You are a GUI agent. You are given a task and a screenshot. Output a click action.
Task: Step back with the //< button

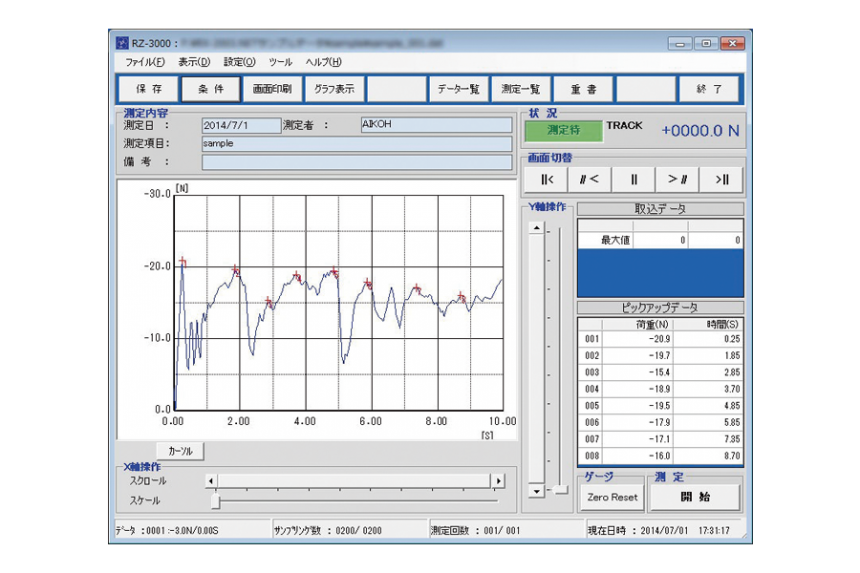(x=590, y=179)
